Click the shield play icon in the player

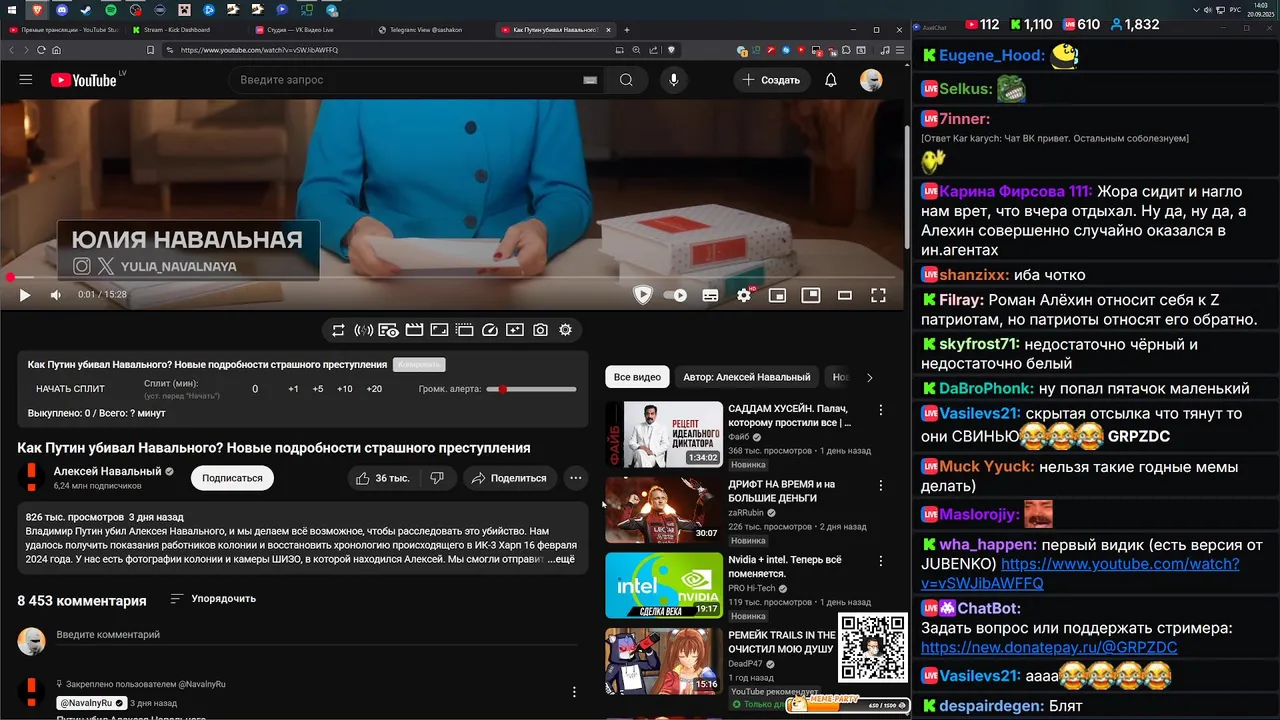(x=643, y=295)
